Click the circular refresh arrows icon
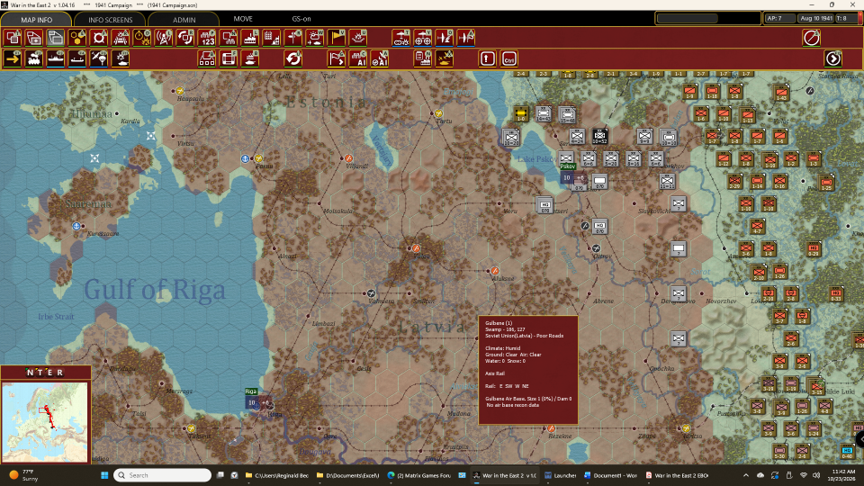 point(293,58)
